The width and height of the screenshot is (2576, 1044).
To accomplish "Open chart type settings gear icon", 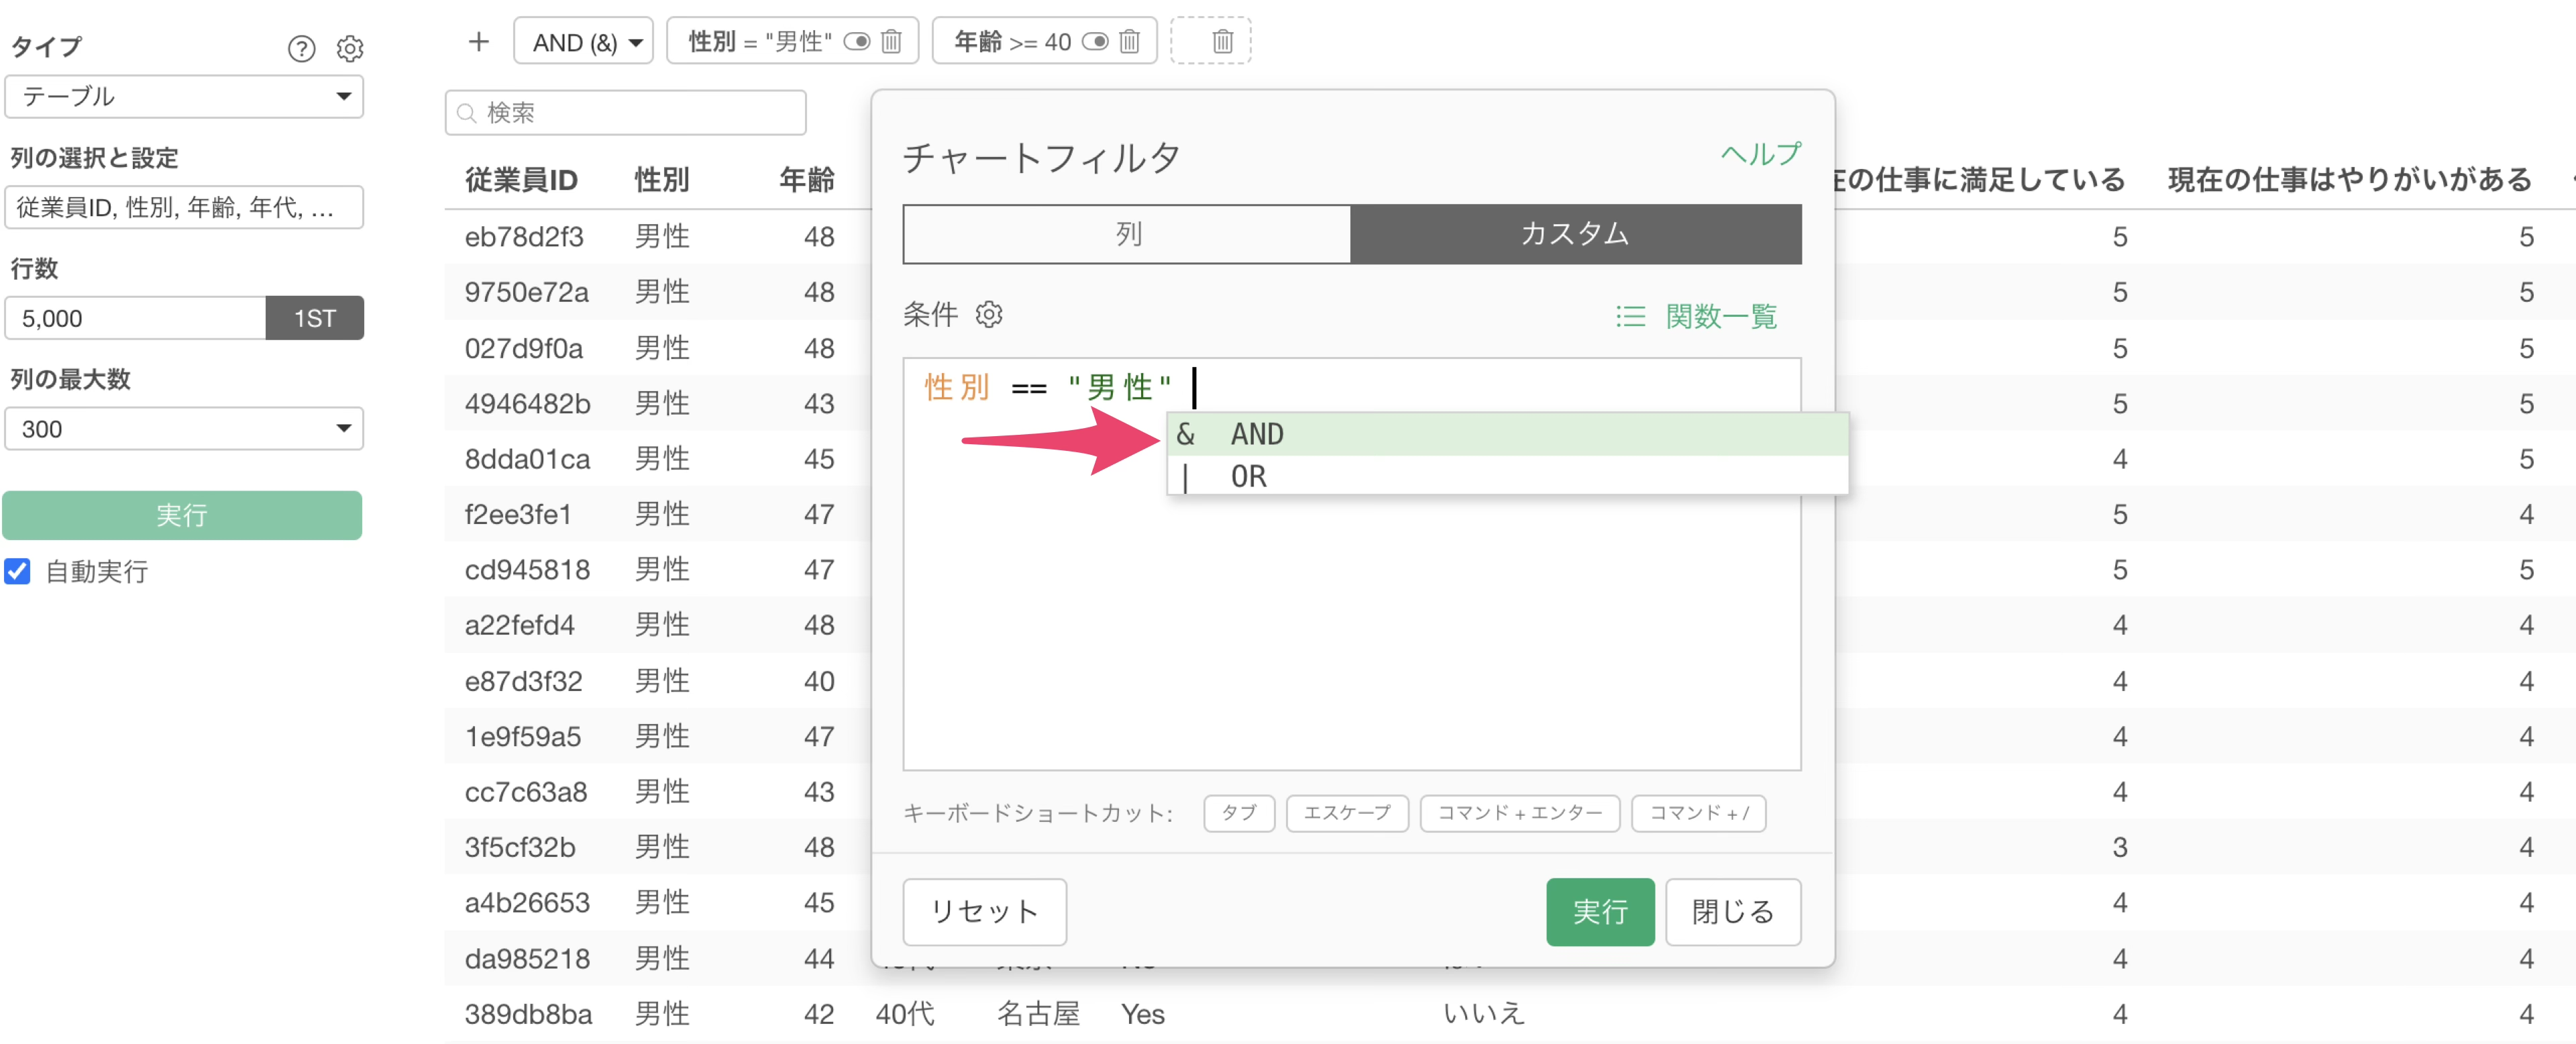I will click(x=350, y=48).
